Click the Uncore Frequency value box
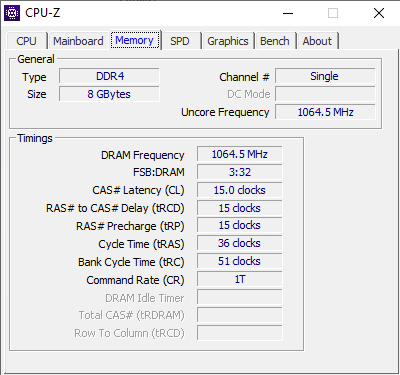Image resolution: width=400 pixels, height=375 pixels. click(x=325, y=112)
